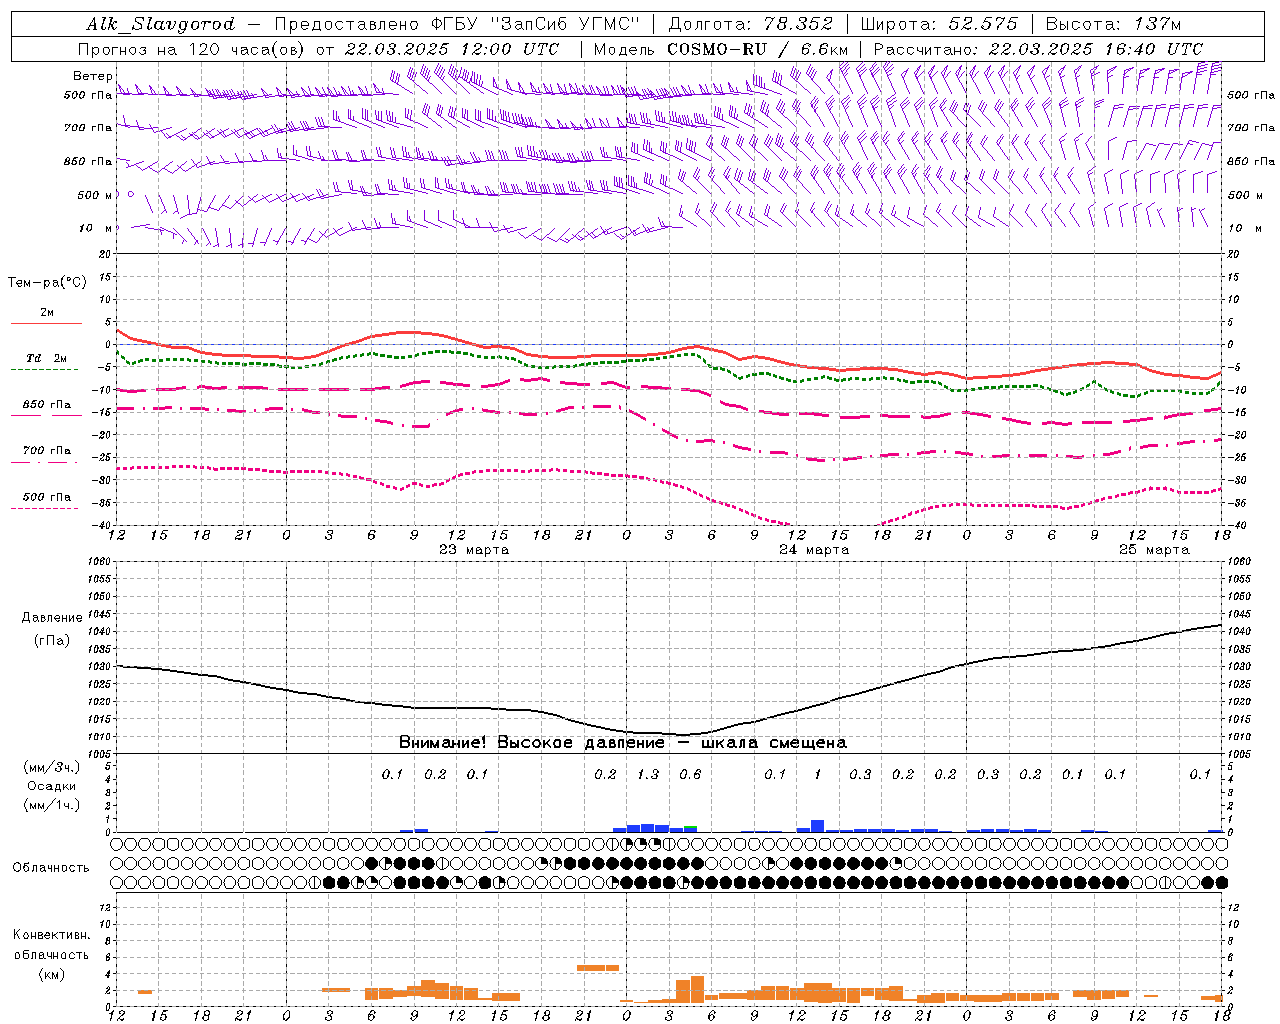Click the Ветер wind panel label
The image size is (1280, 1024).
pyautogui.click(x=92, y=76)
